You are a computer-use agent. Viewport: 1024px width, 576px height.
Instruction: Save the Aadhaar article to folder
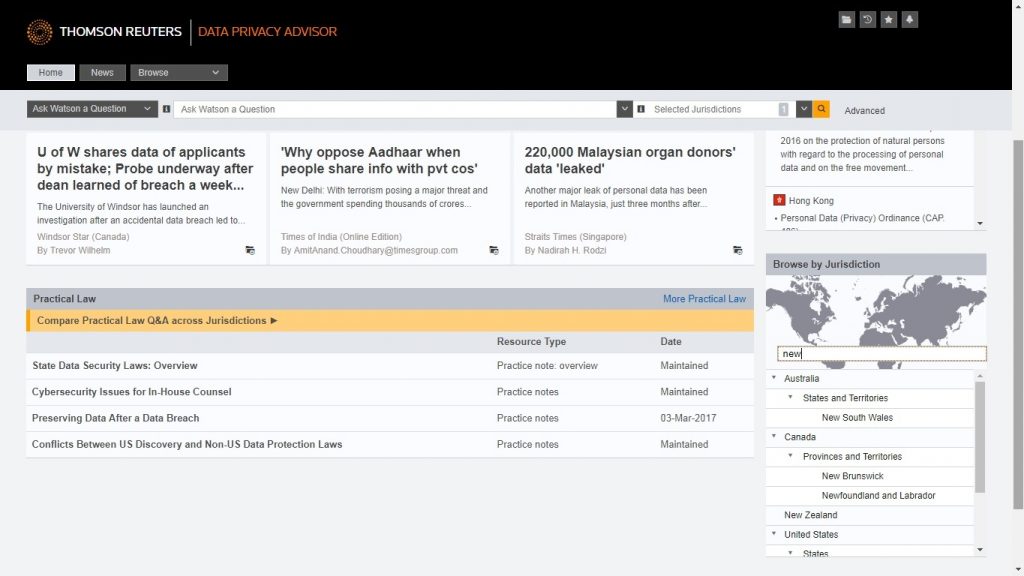[x=494, y=250]
